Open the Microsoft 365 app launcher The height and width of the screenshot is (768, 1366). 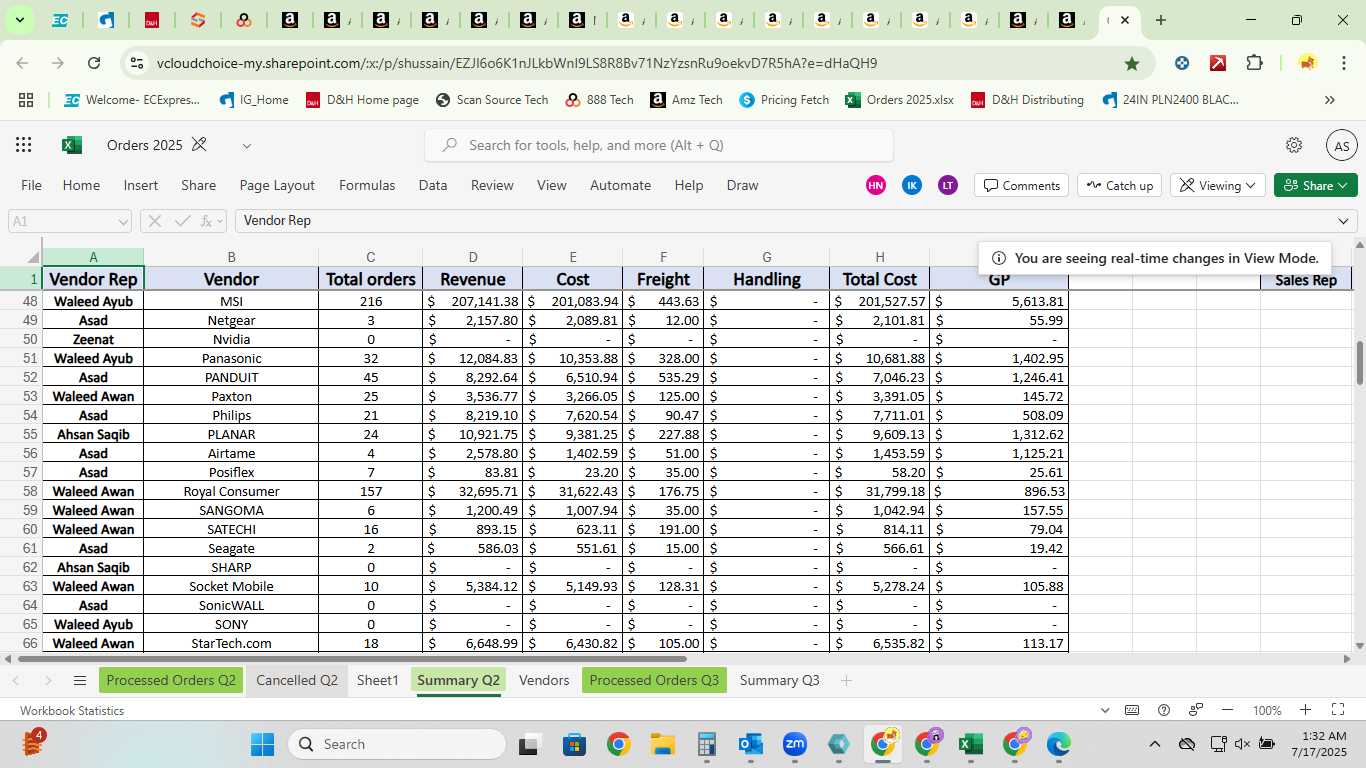coord(24,145)
